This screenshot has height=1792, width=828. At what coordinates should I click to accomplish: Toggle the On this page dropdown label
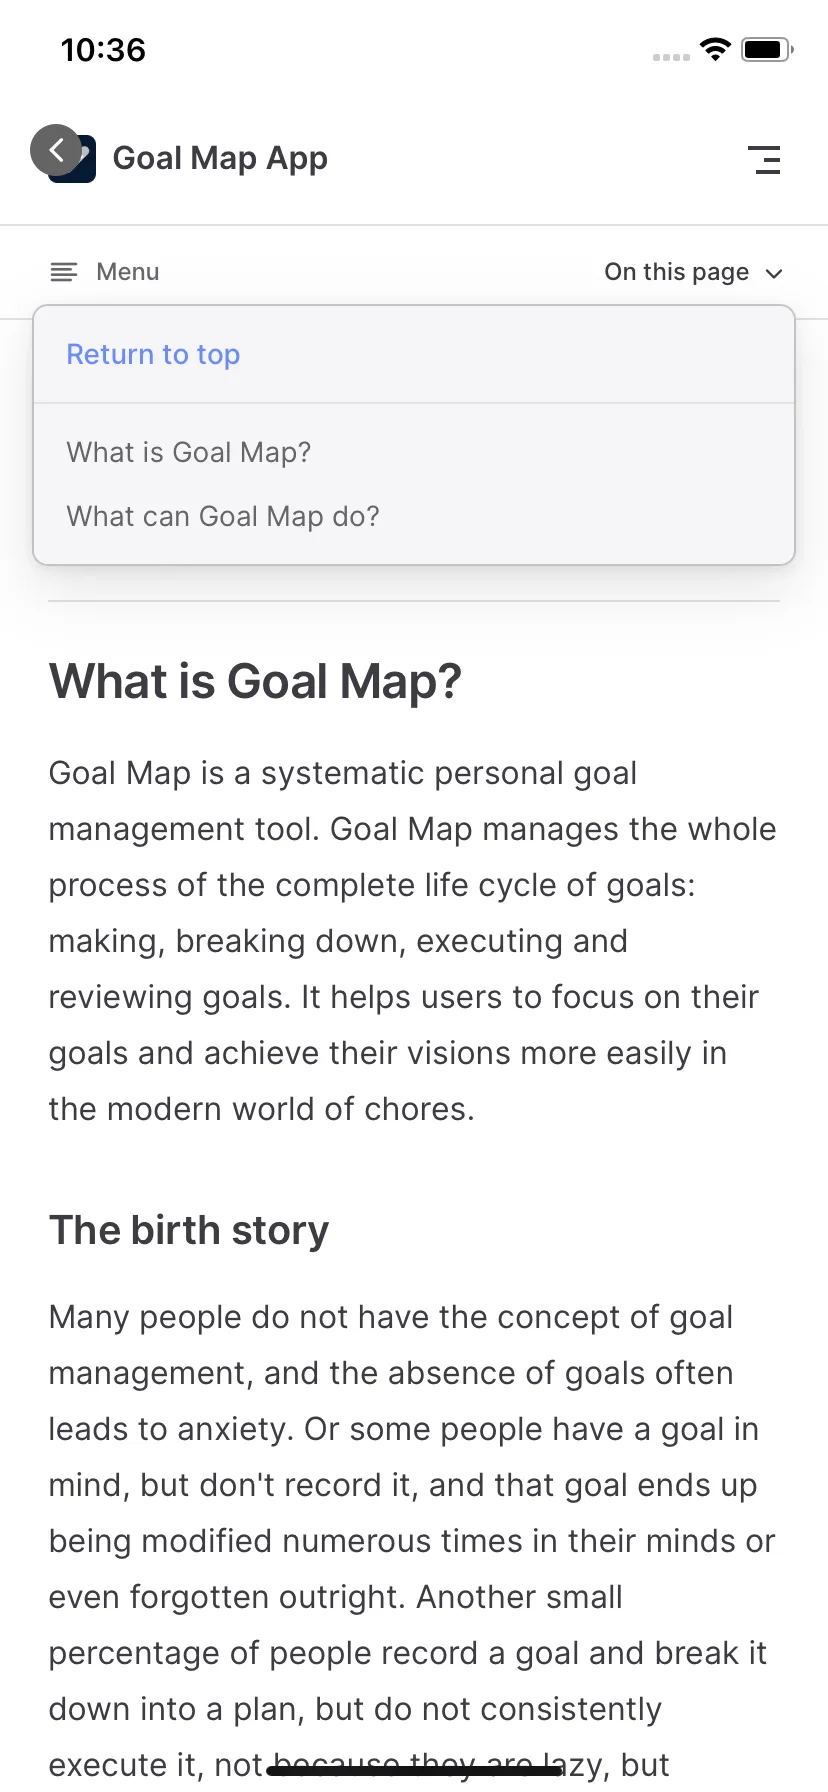coord(677,272)
